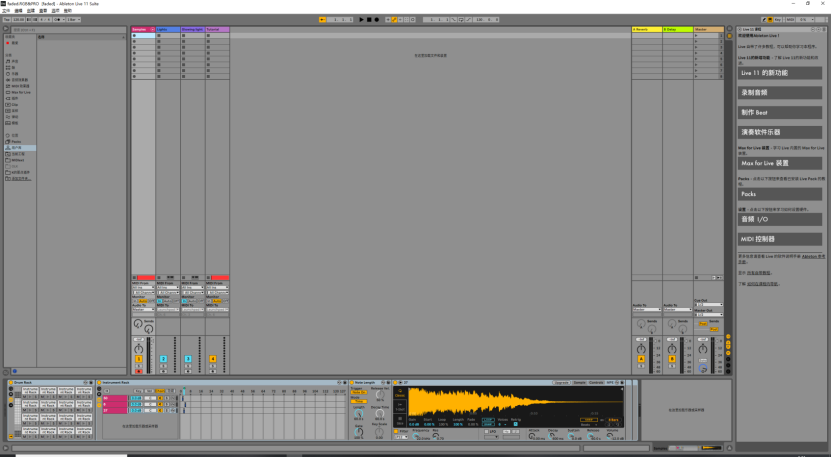Click Instrument Rack Hot-Swap button
831x457 pixels.
pos(339,382)
